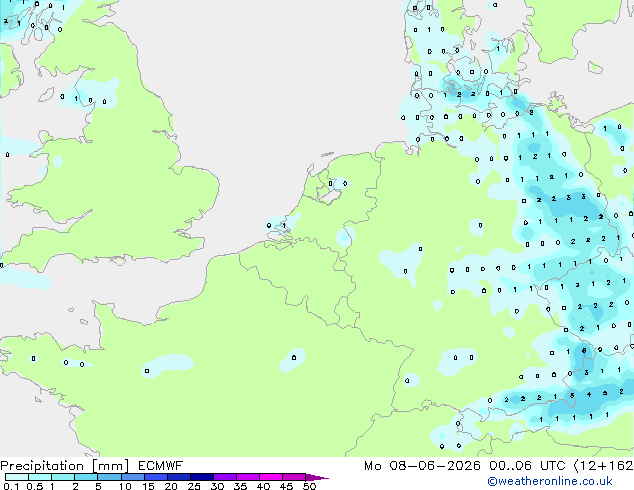634x490 pixels.
Task: Choose the 20–25 mm legend color box
Action: click(179, 477)
